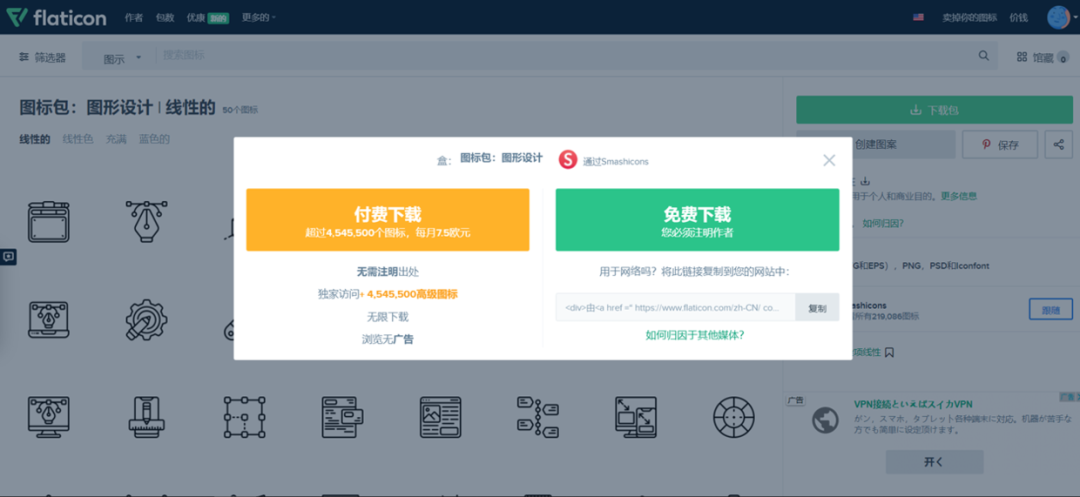The width and height of the screenshot is (1080, 497).
Task: Open the 作者 menu item
Action: coord(134,17)
